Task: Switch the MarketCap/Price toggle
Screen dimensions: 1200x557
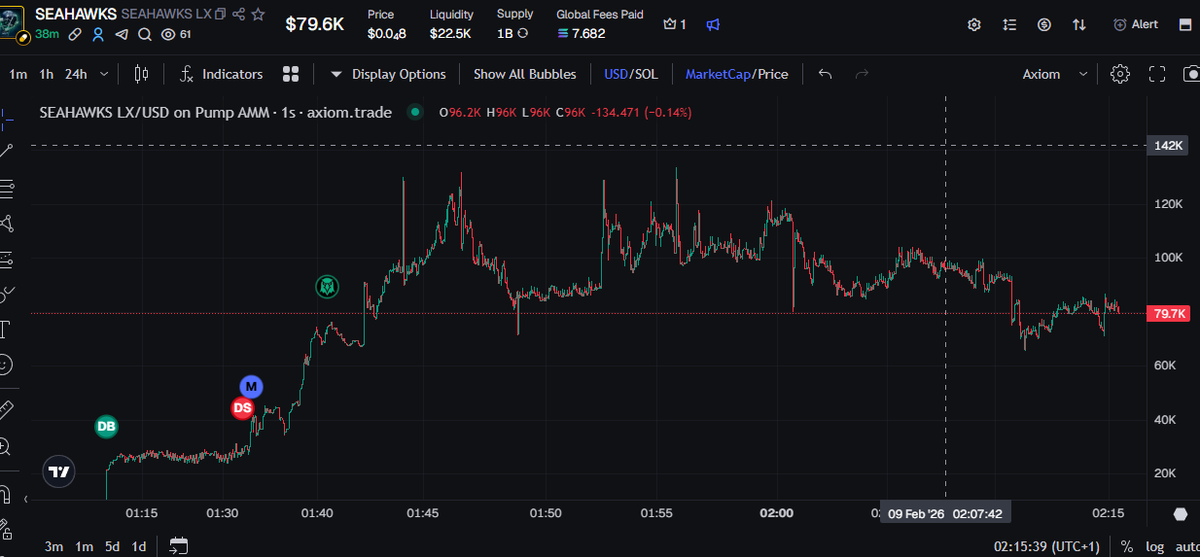Action: click(x=736, y=74)
